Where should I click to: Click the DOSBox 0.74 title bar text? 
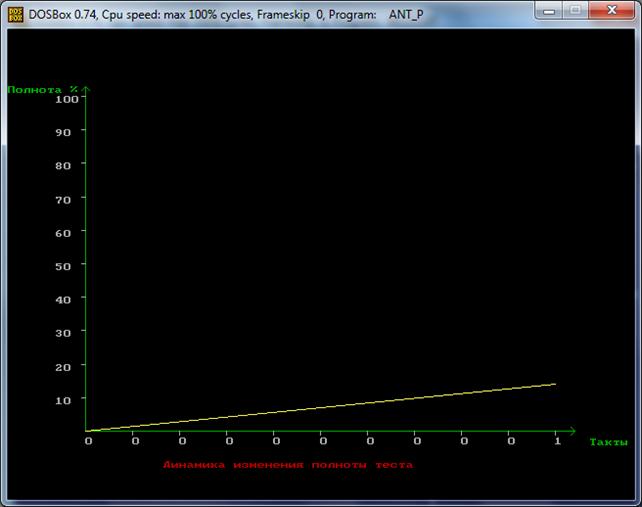pos(226,15)
